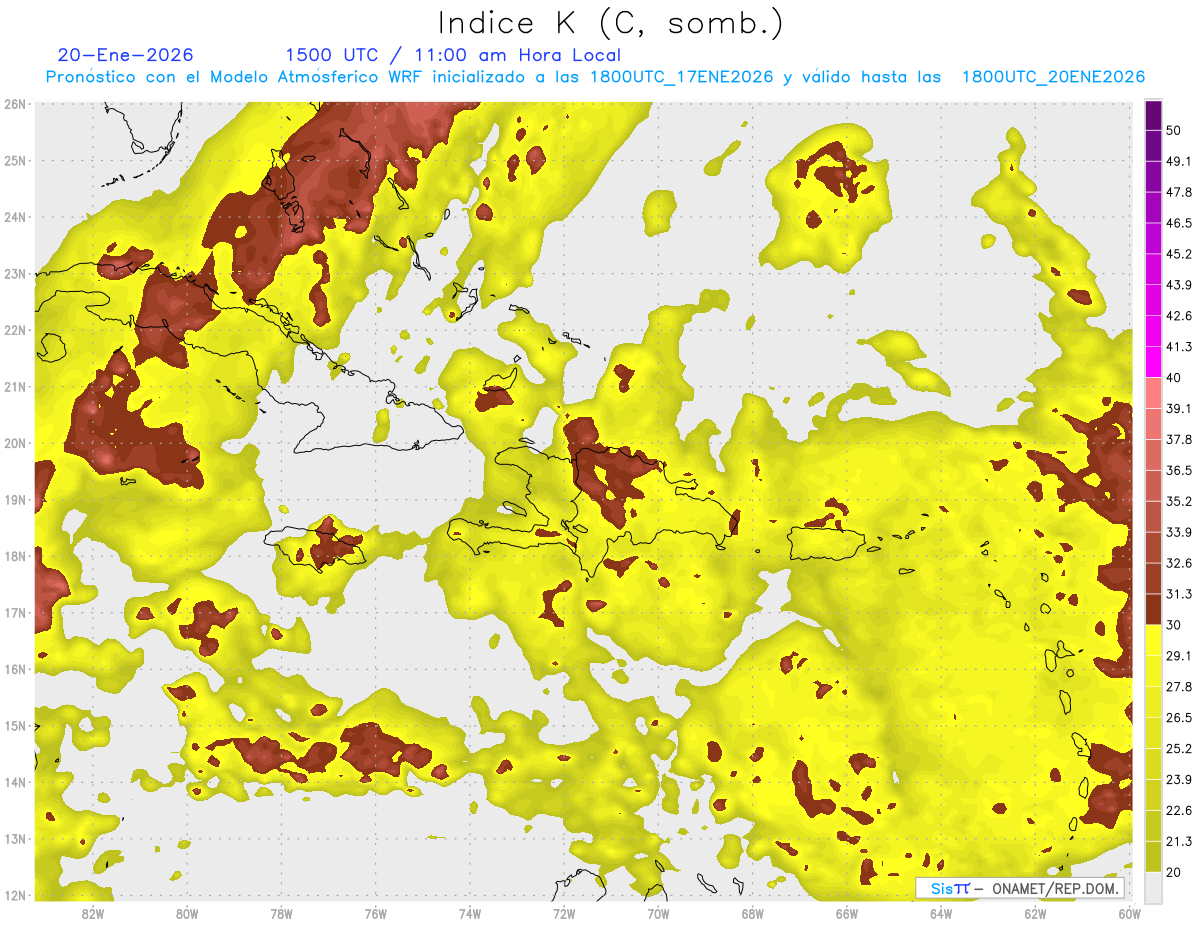Click the color bar value '45.2'

tap(1179, 254)
